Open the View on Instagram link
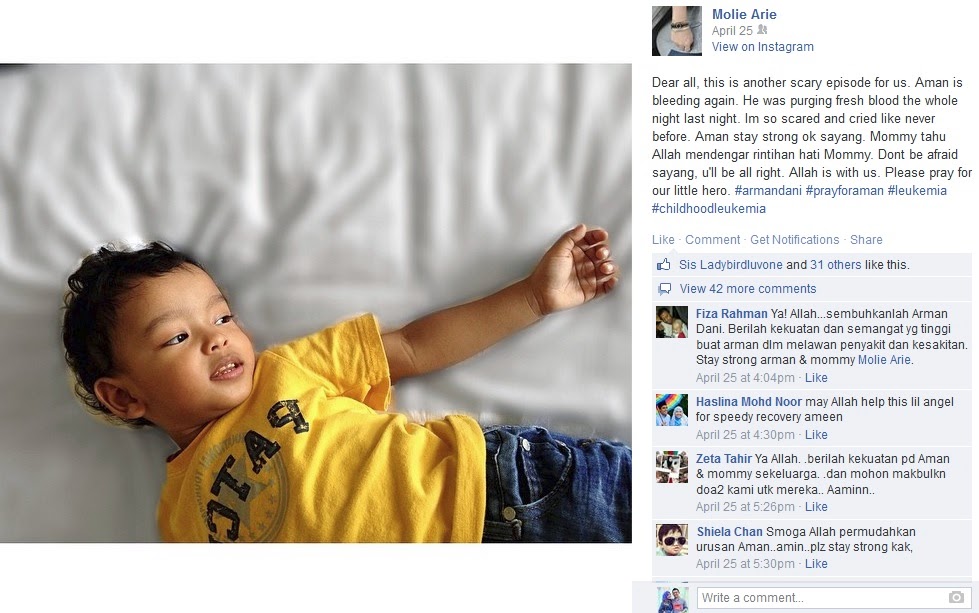 coord(762,47)
